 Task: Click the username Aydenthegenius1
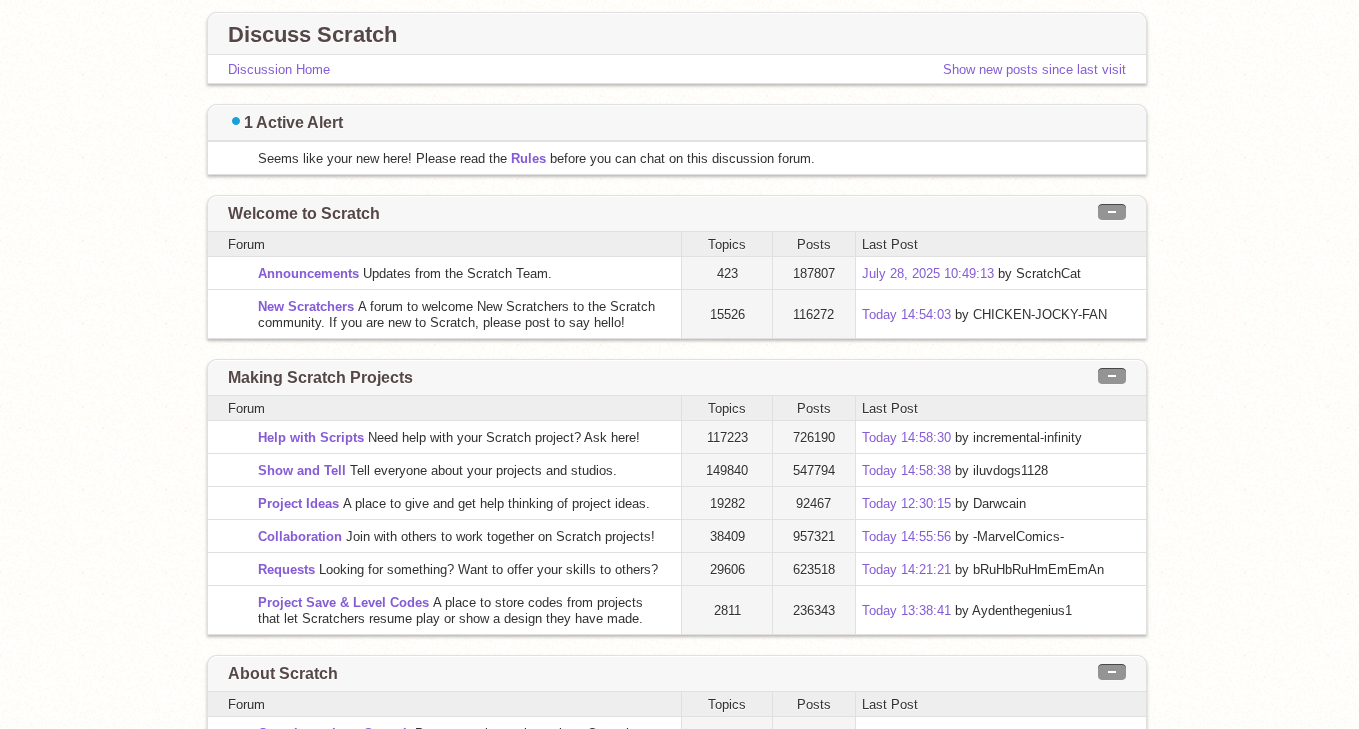click(x=1022, y=610)
